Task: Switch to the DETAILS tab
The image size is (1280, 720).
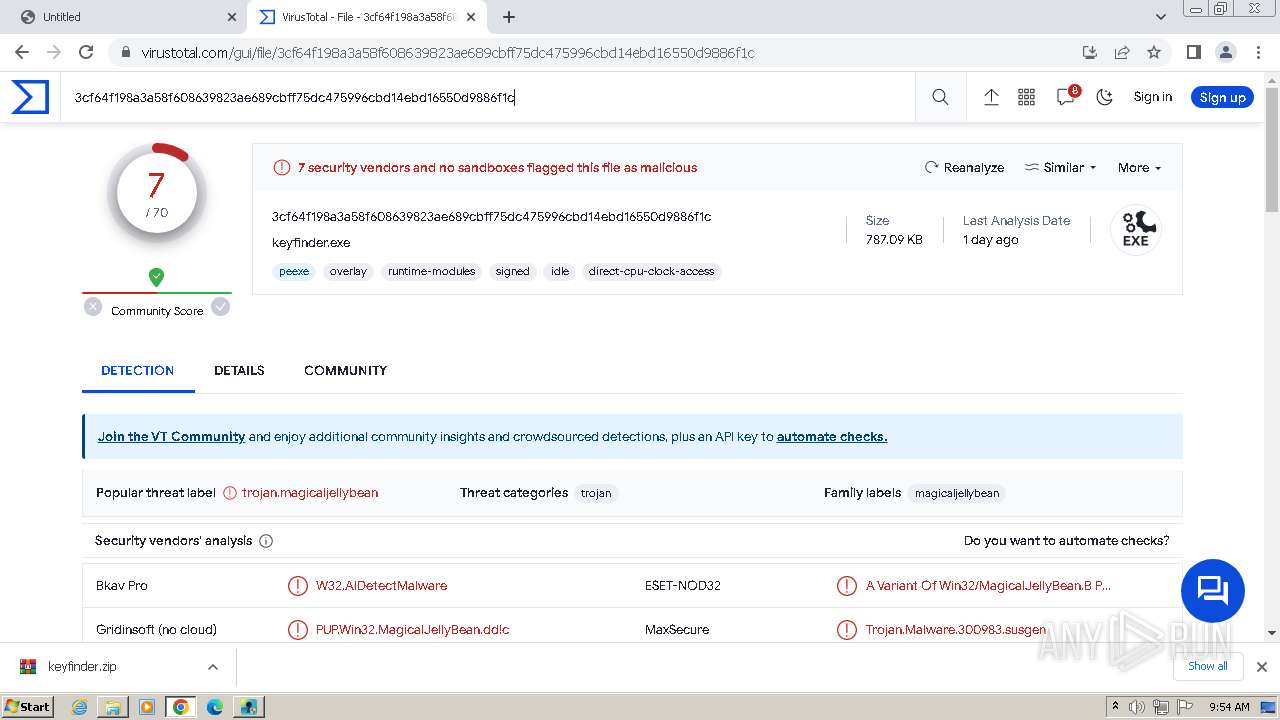Action: [x=239, y=370]
